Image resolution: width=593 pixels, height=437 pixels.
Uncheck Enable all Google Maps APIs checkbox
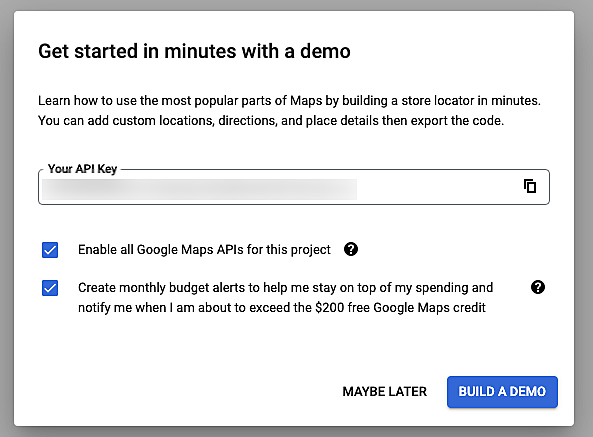[x=50, y=250]
